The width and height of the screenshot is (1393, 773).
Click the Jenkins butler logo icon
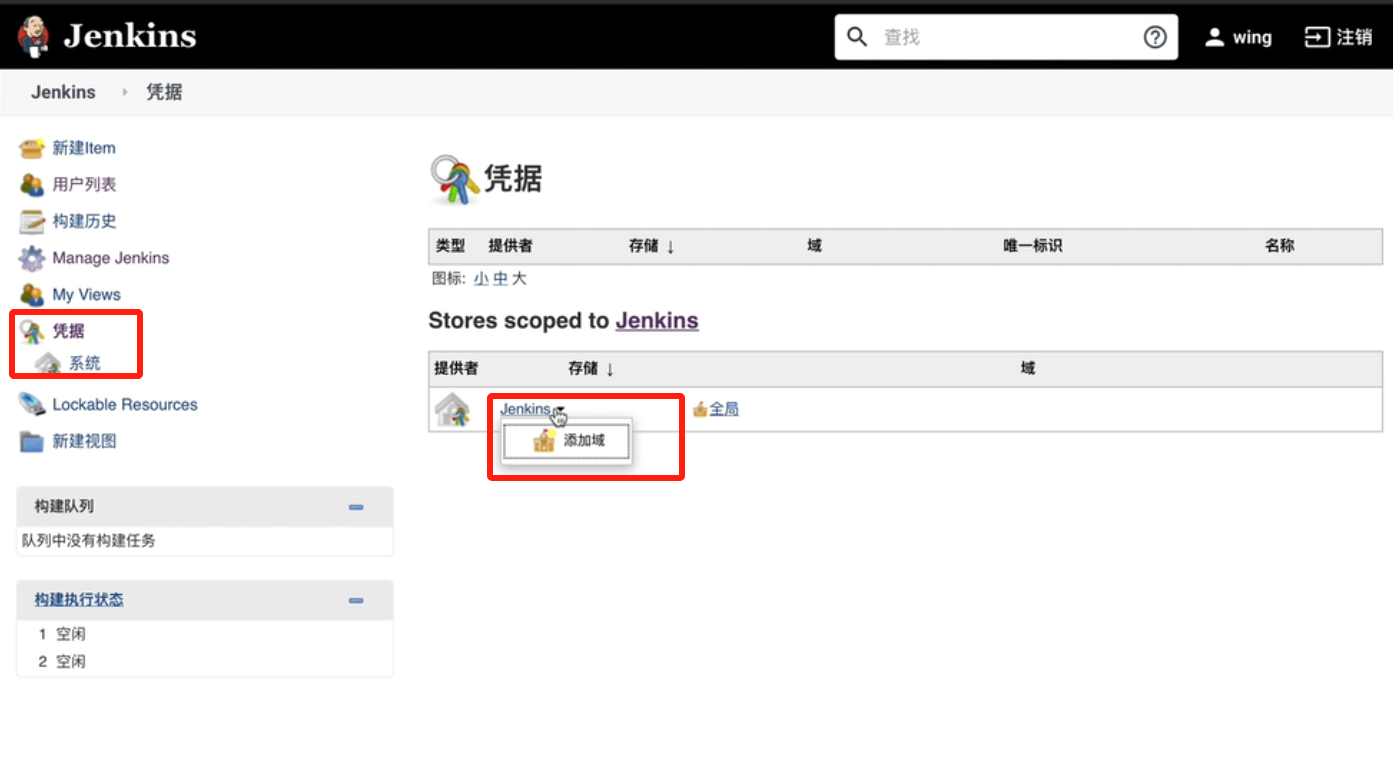coord(33,37)
